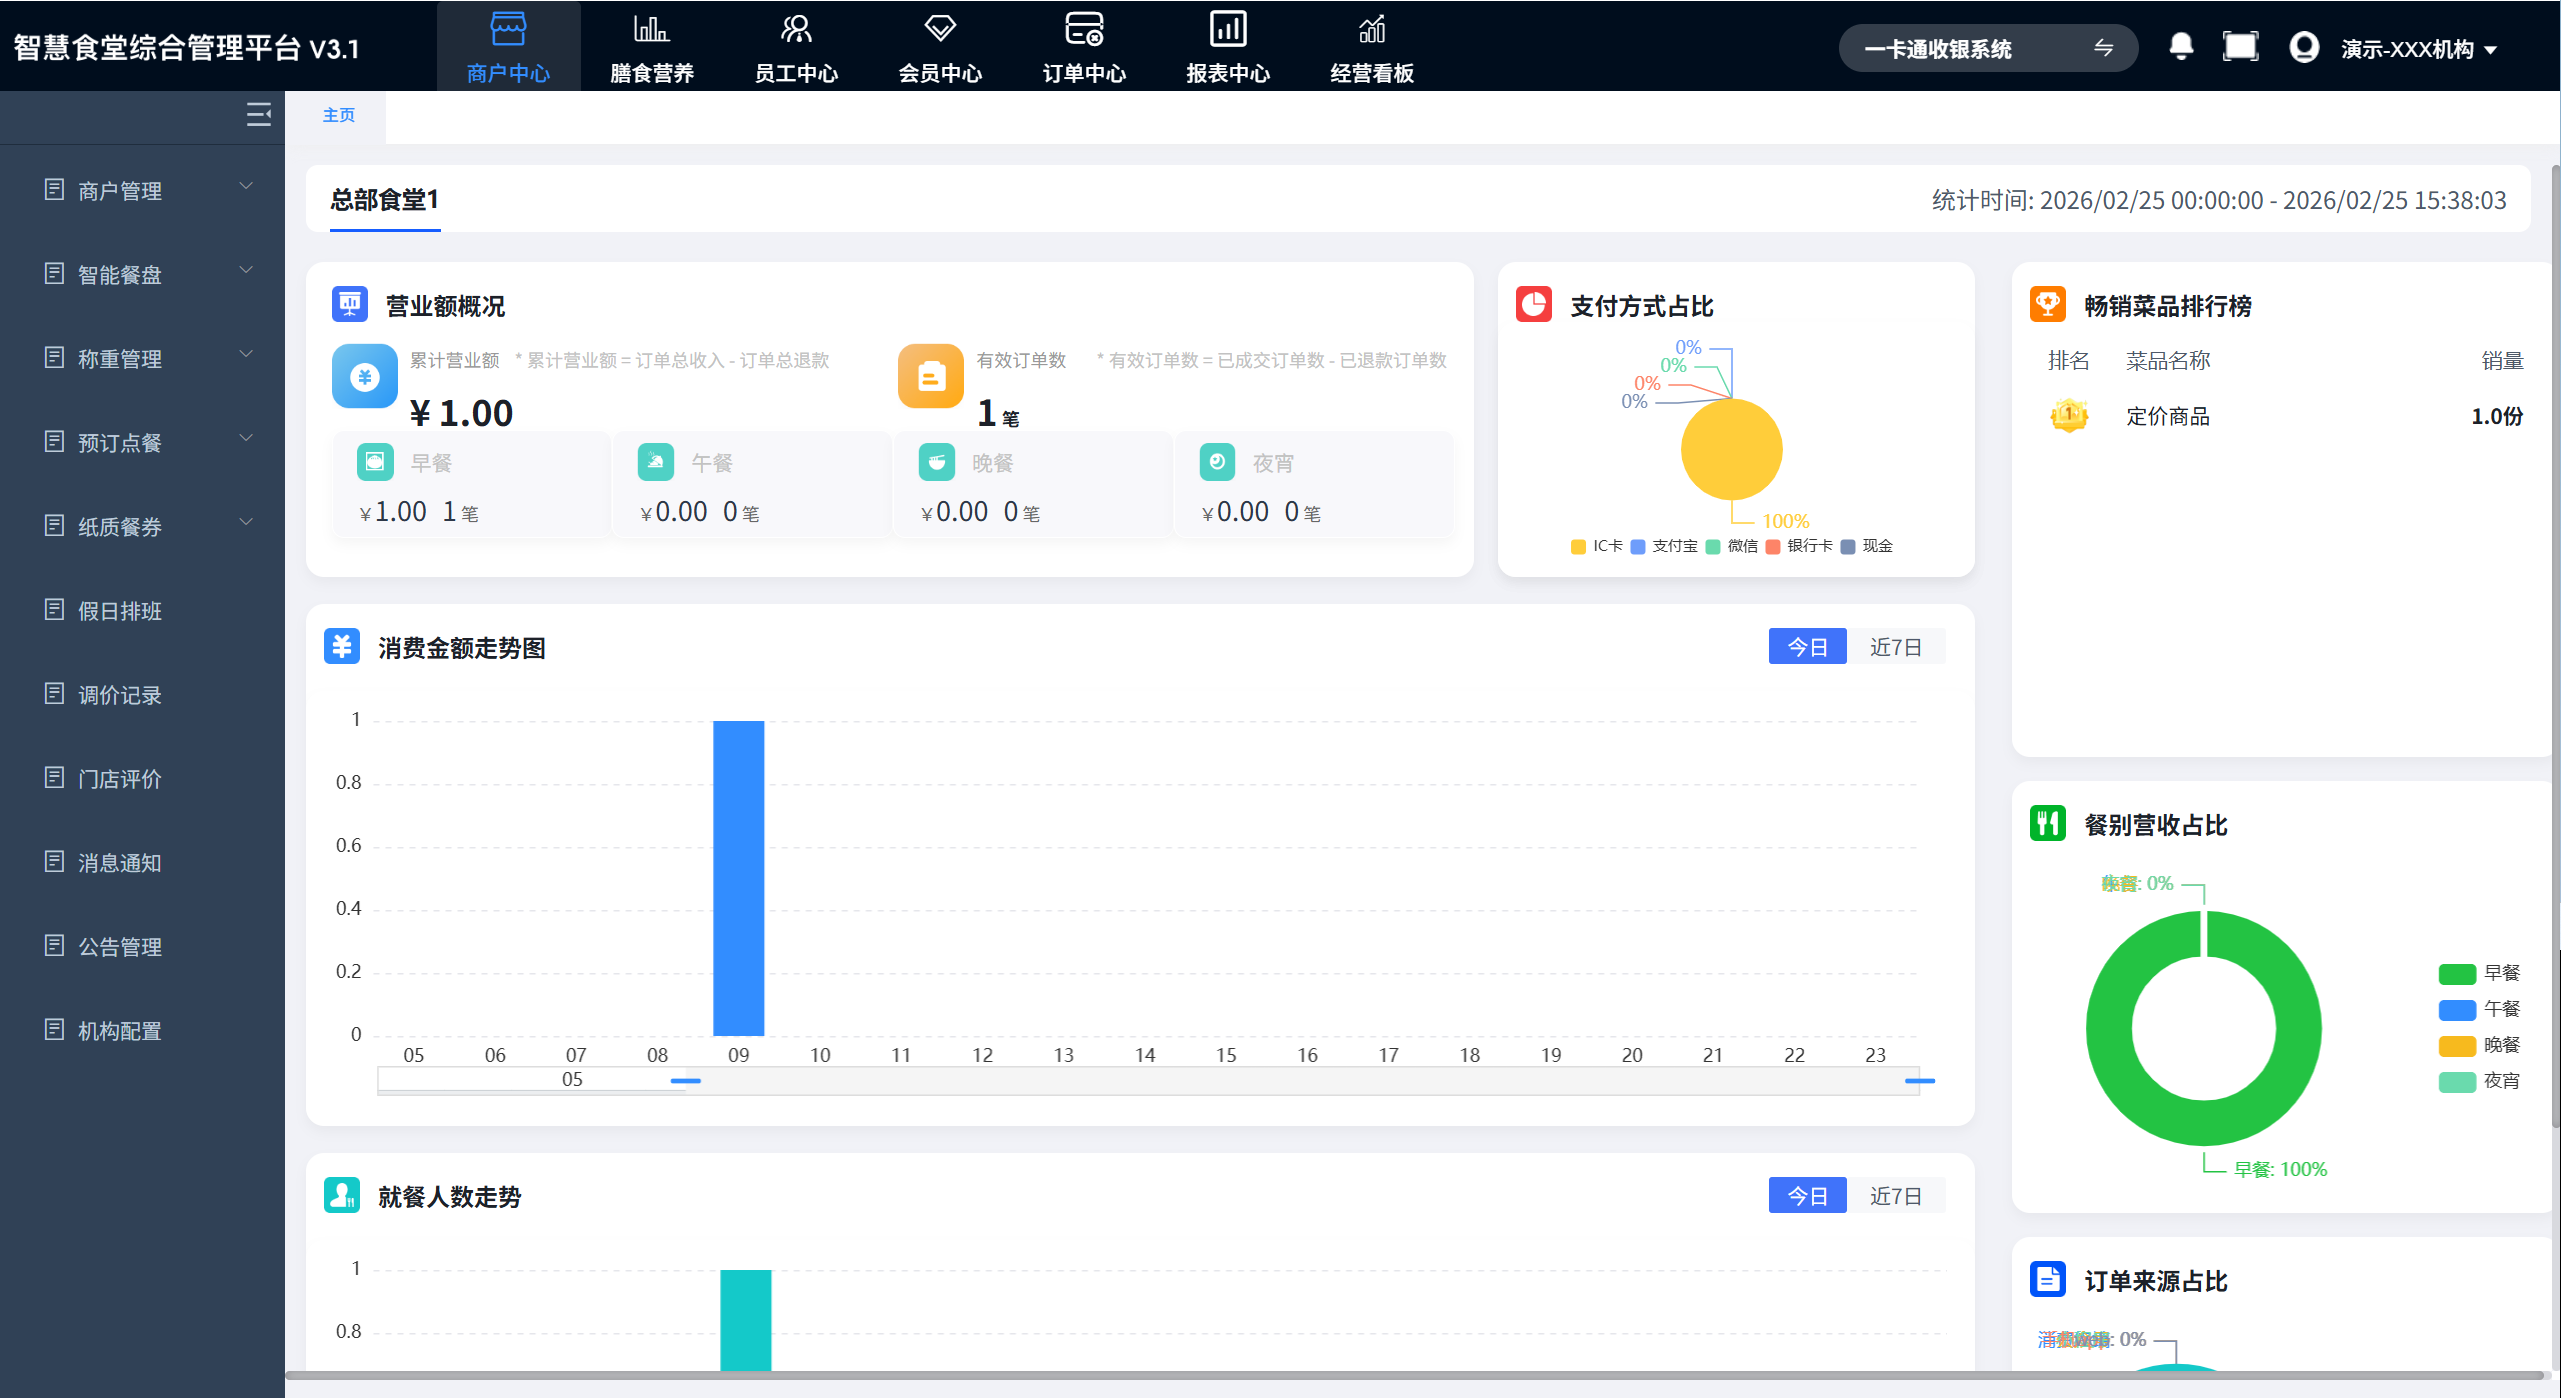This screenshot has height=1398, width=2561.
Task: Open the 员工中心 people icon
Action: click(796, 29)
